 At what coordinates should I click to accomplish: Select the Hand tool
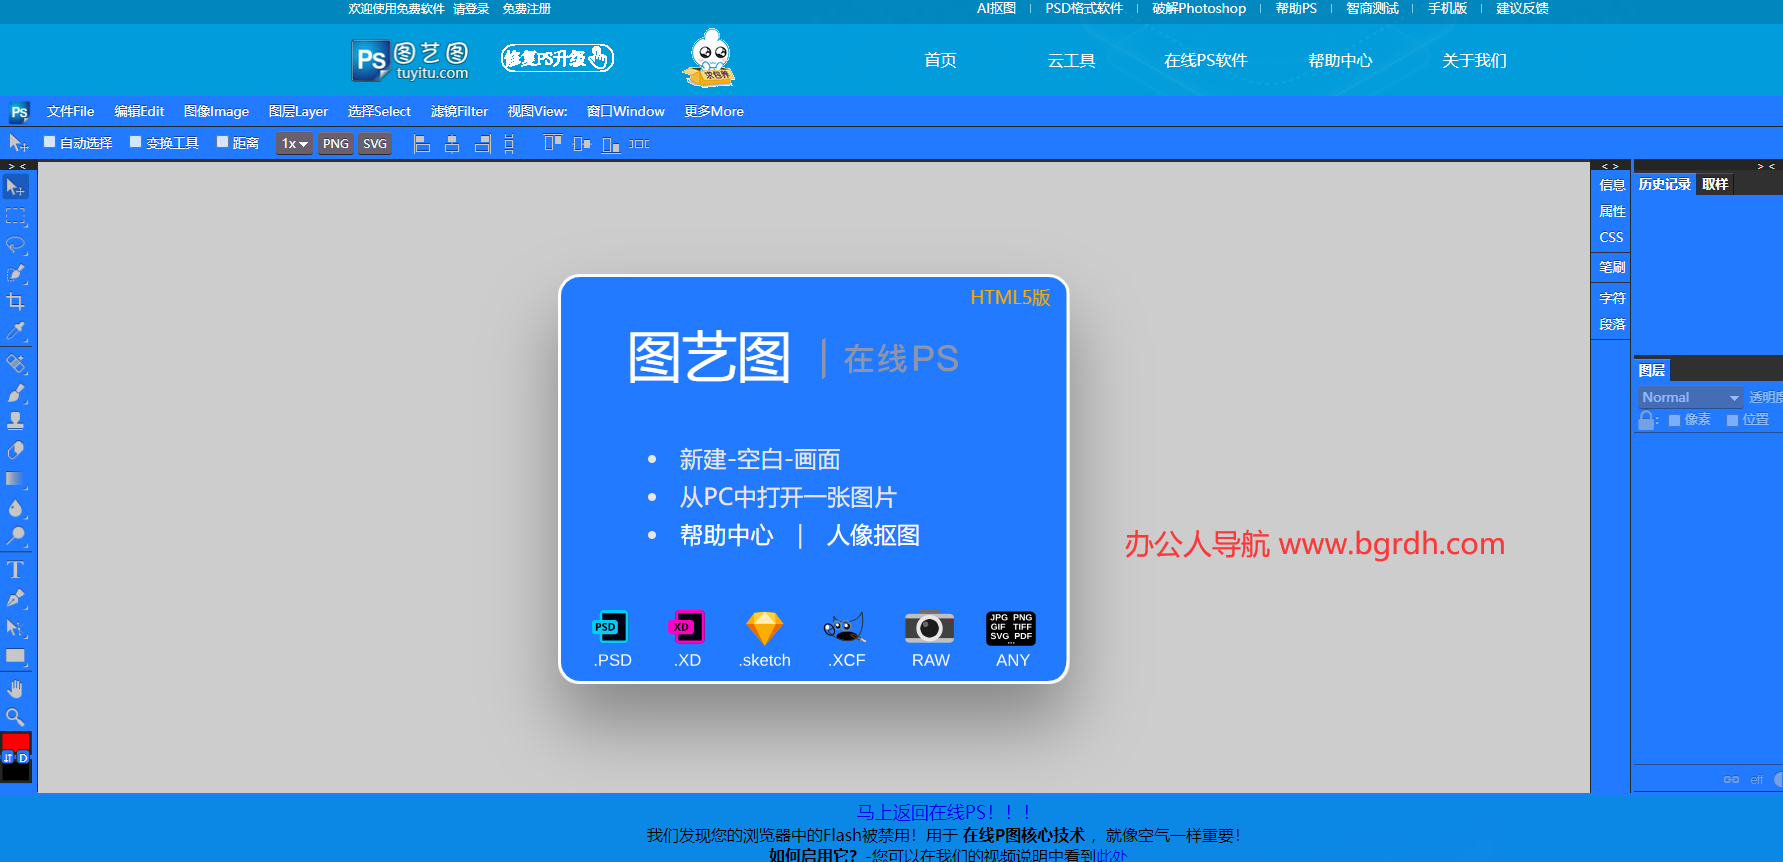tap(16, 689)
